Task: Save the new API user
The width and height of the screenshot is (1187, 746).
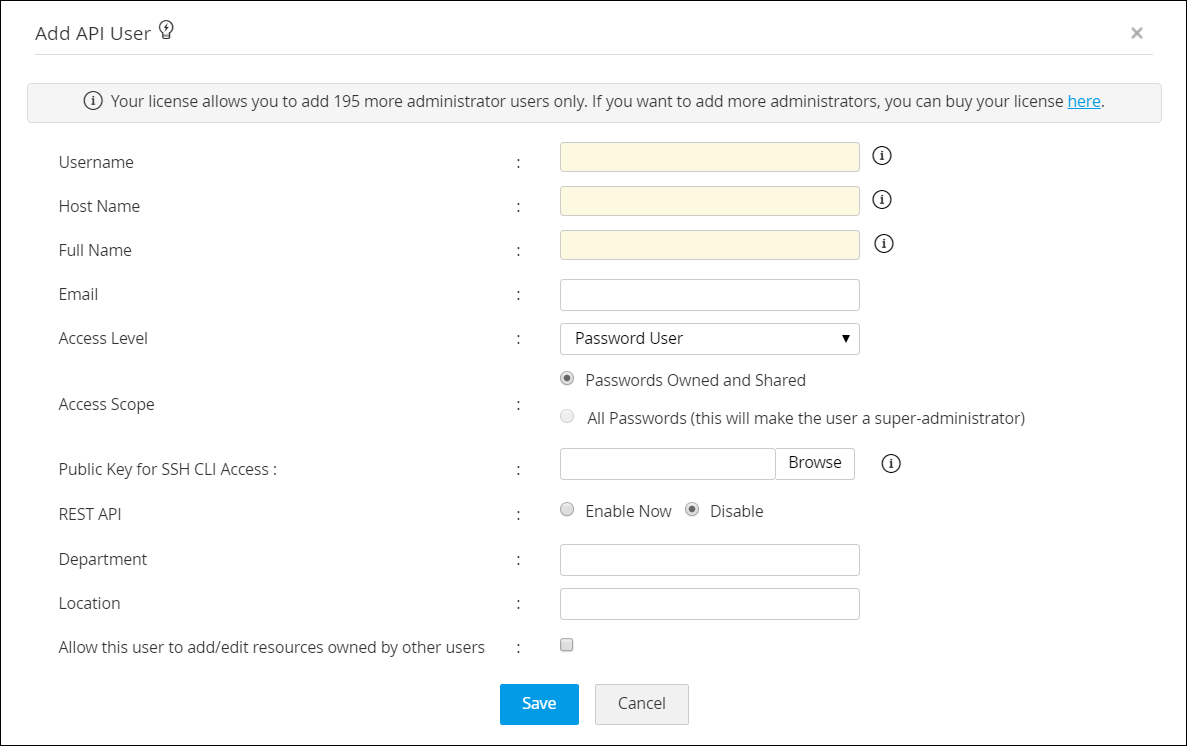Action: (x=539, y=704)
